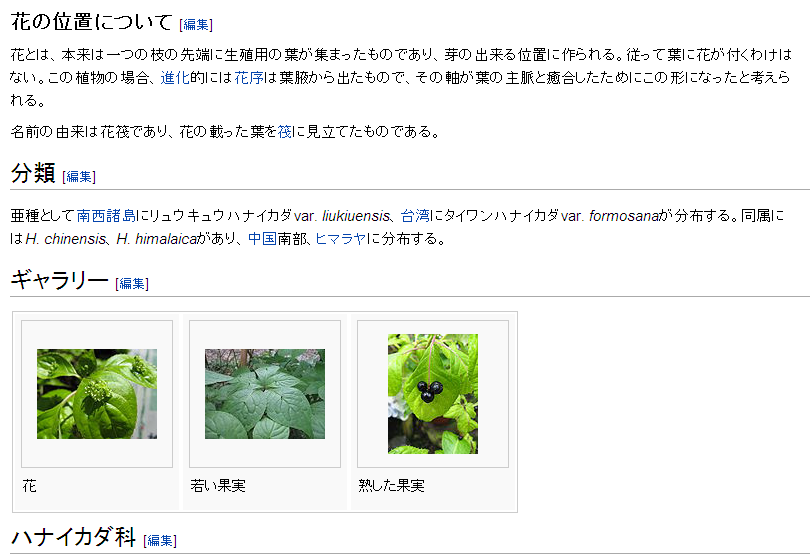Edit the 分類 section
The image size is (810, 559).
click(x=79, y=177)
